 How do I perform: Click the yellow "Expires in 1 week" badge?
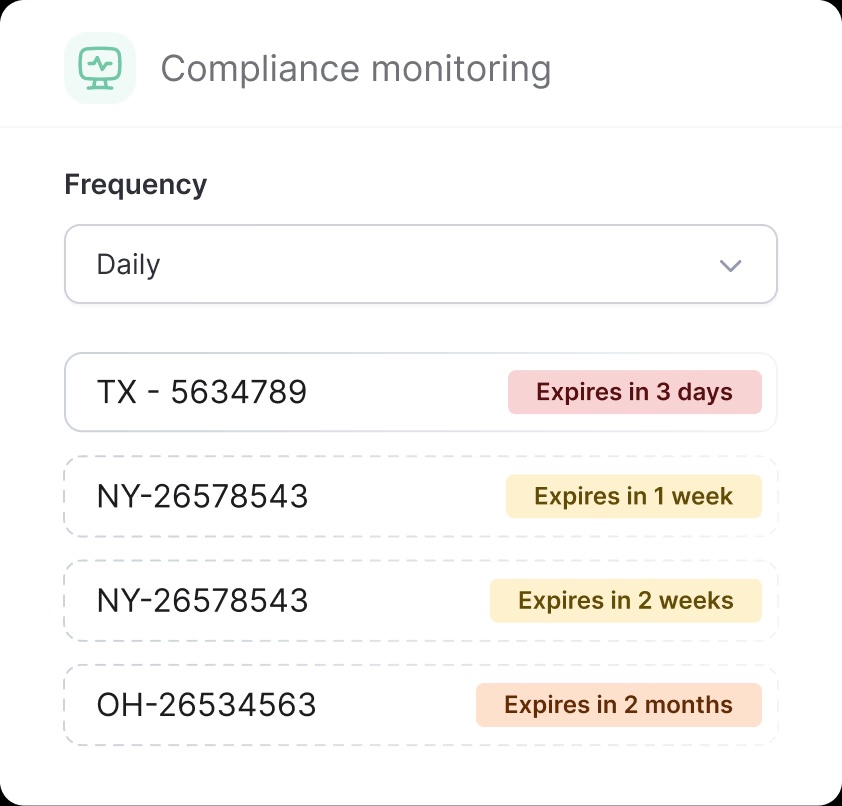tap(633, 496)
